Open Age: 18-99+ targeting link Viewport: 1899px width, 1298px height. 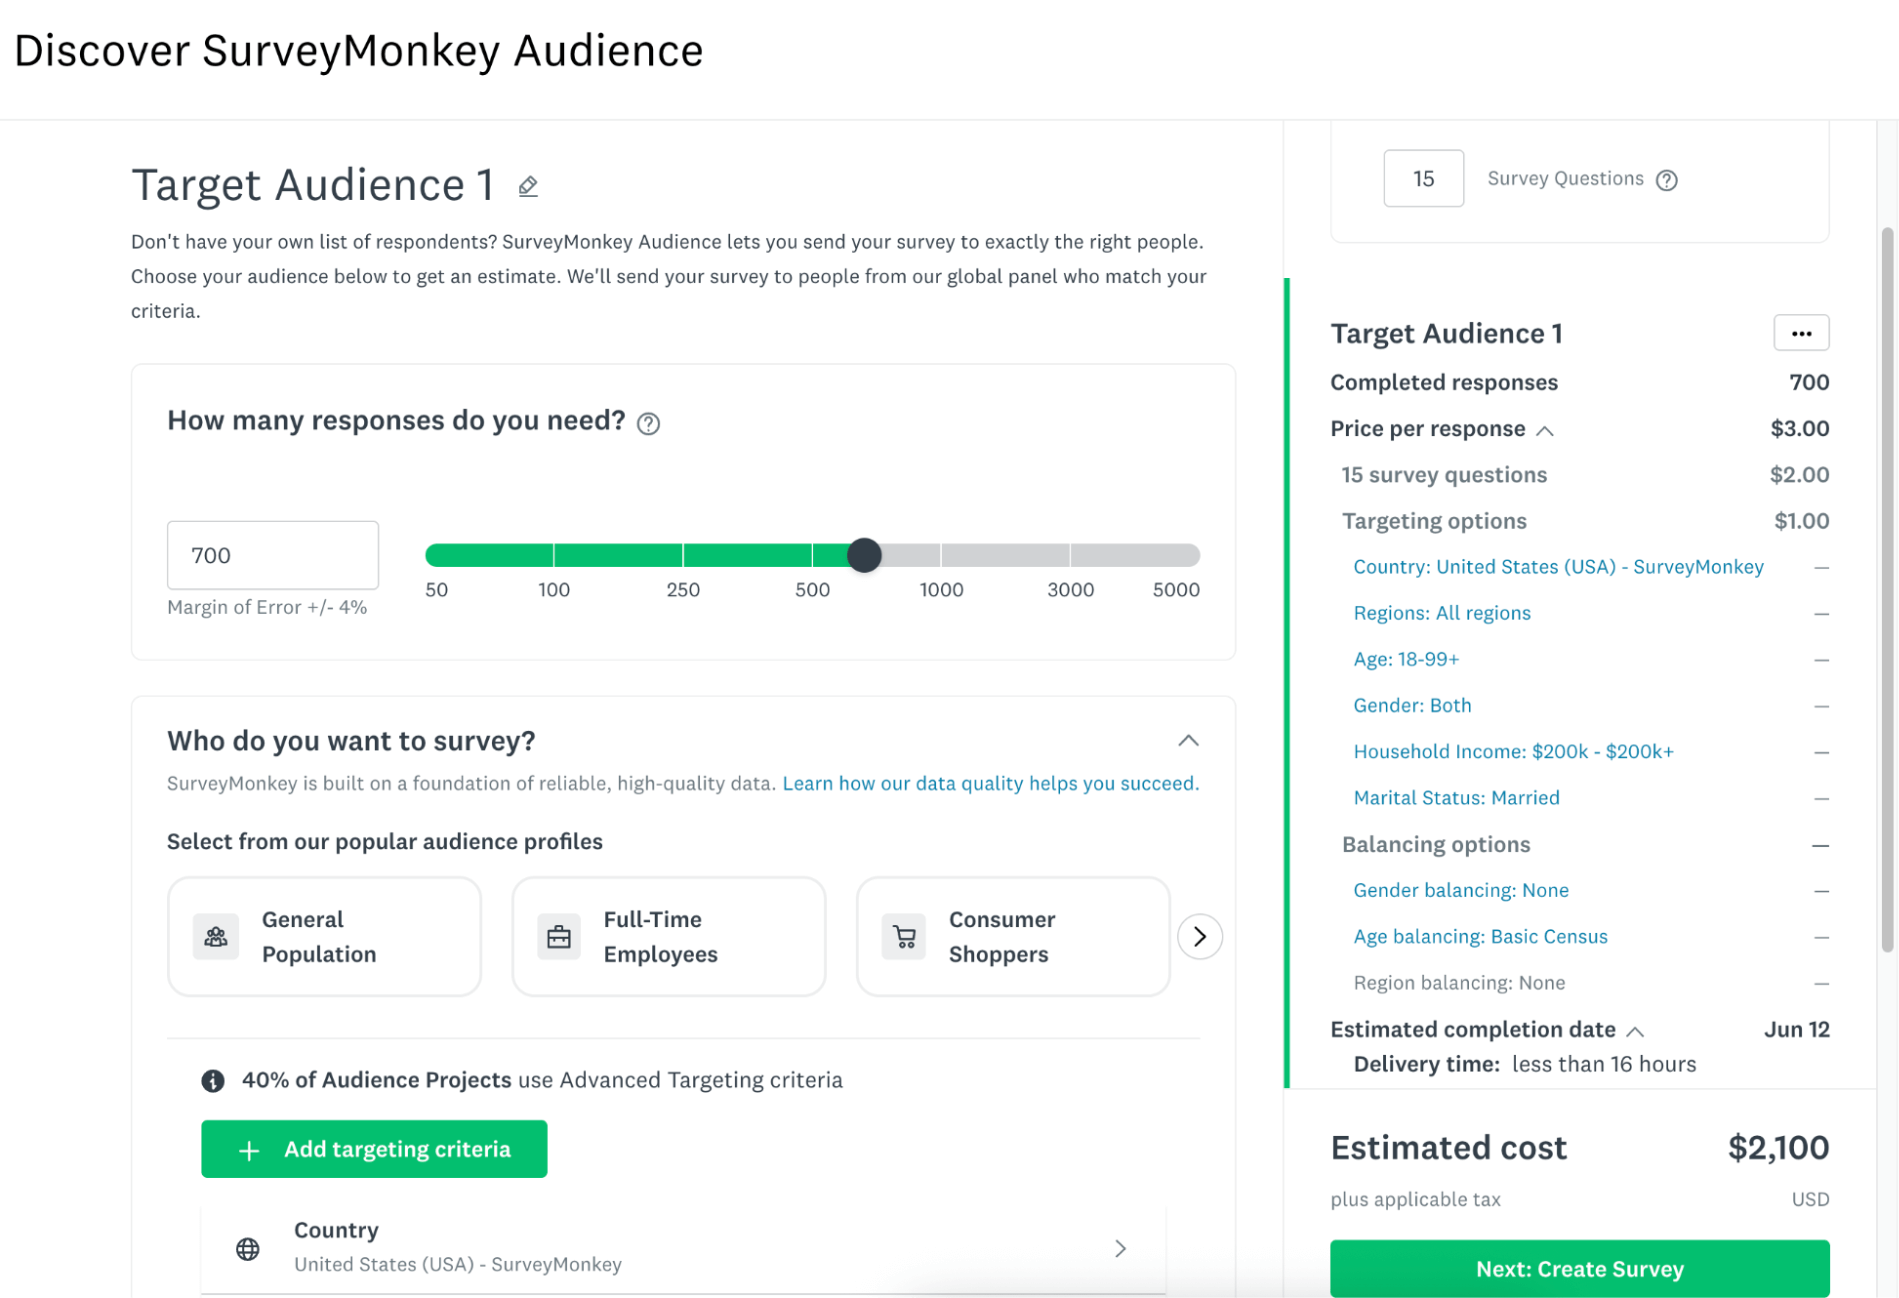(x=1406, y=659)
